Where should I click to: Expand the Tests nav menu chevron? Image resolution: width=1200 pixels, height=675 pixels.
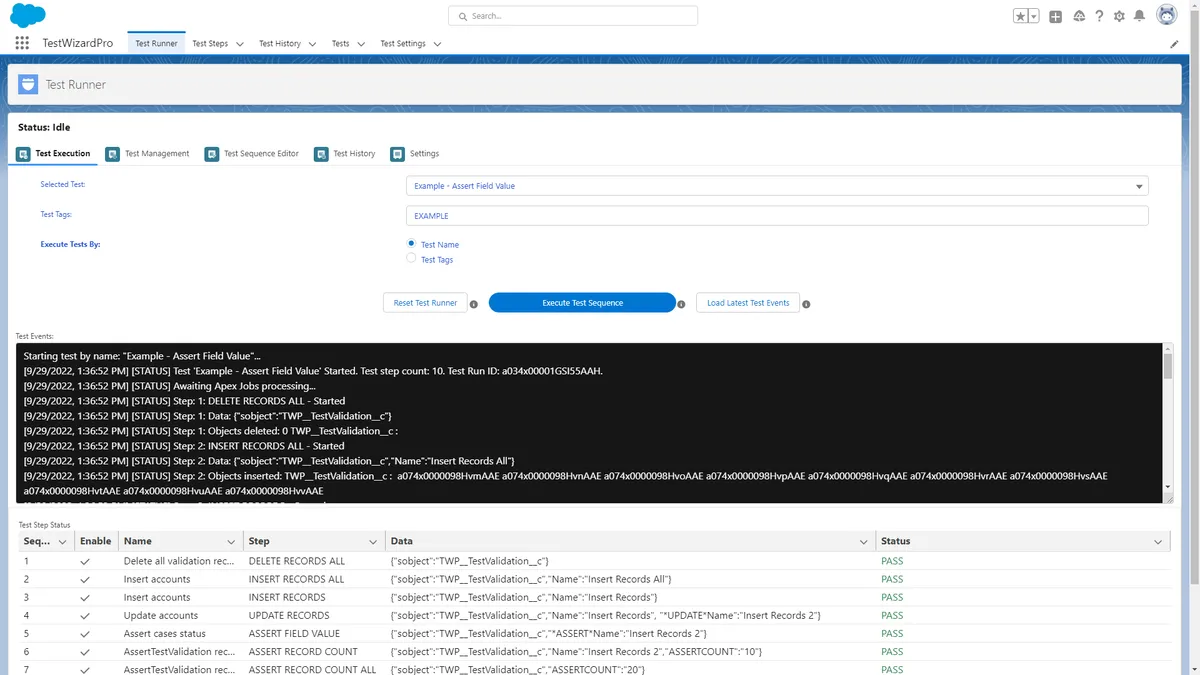tap(361, 44)
